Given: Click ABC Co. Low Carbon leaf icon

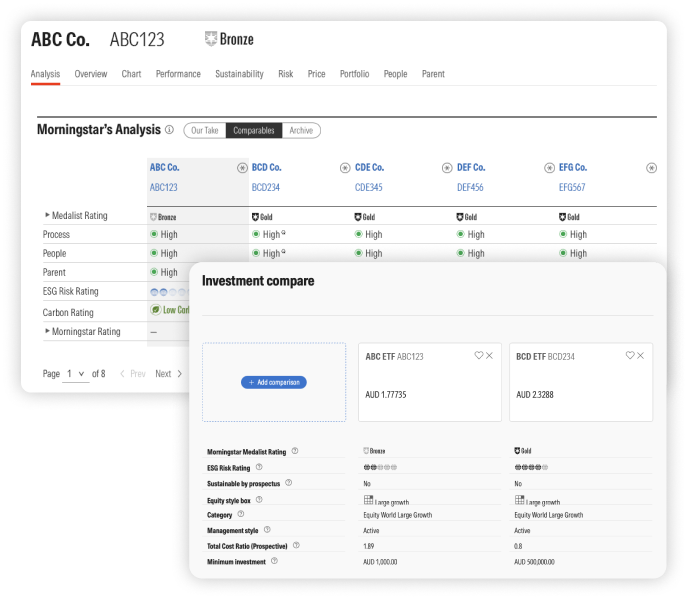Looking at the screenshot, I should pyautogui.click(x=155, y=309).
